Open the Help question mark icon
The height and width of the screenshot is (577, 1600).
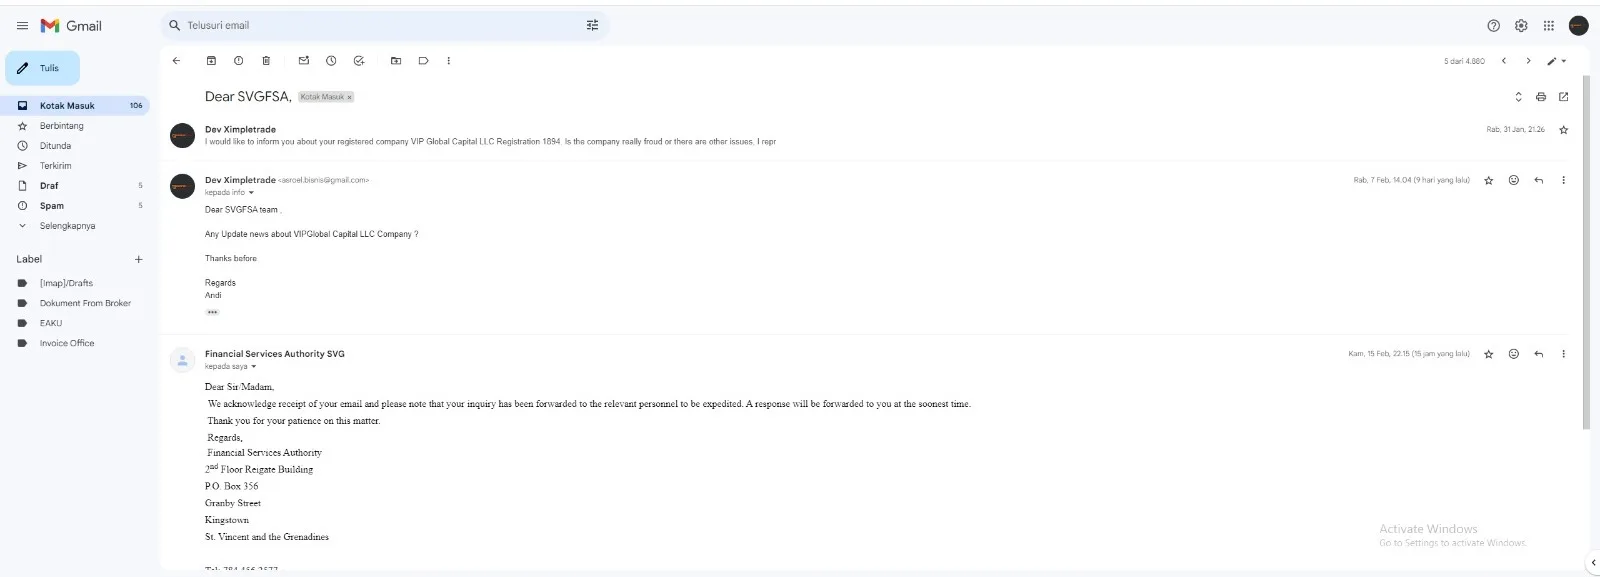tap(1494, 26)
